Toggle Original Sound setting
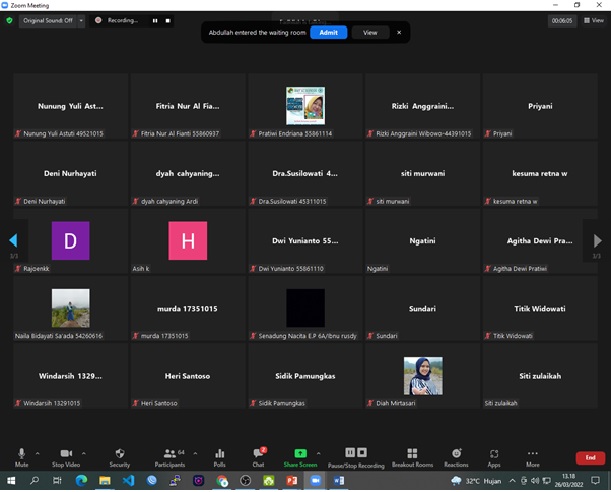614x492 pixels. tap(46, 20)
